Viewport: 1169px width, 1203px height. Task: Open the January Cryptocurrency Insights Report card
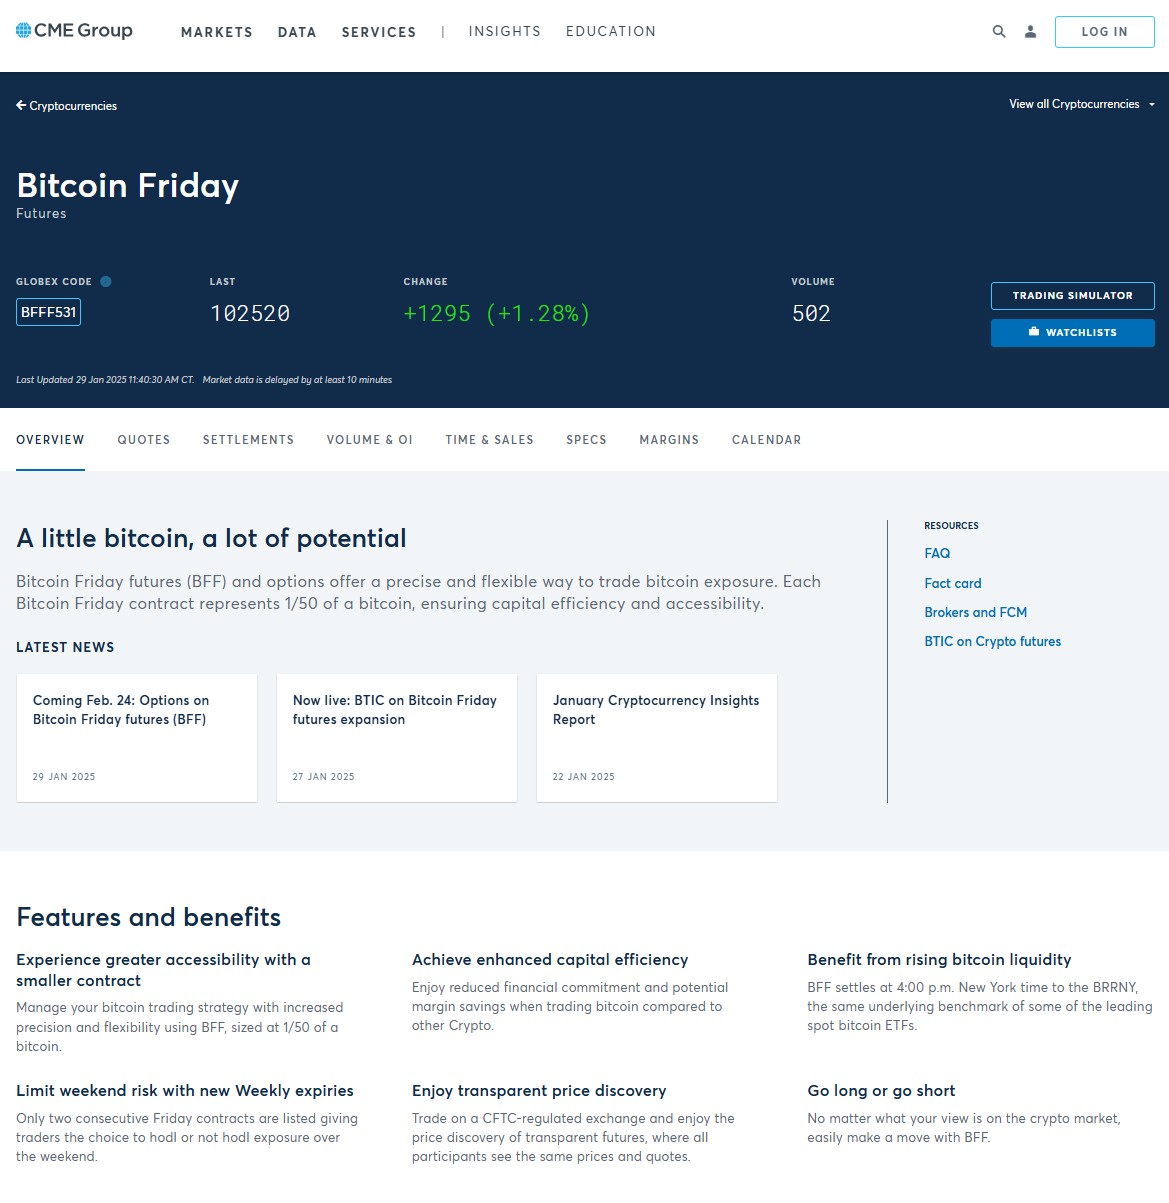coord(656,738)
